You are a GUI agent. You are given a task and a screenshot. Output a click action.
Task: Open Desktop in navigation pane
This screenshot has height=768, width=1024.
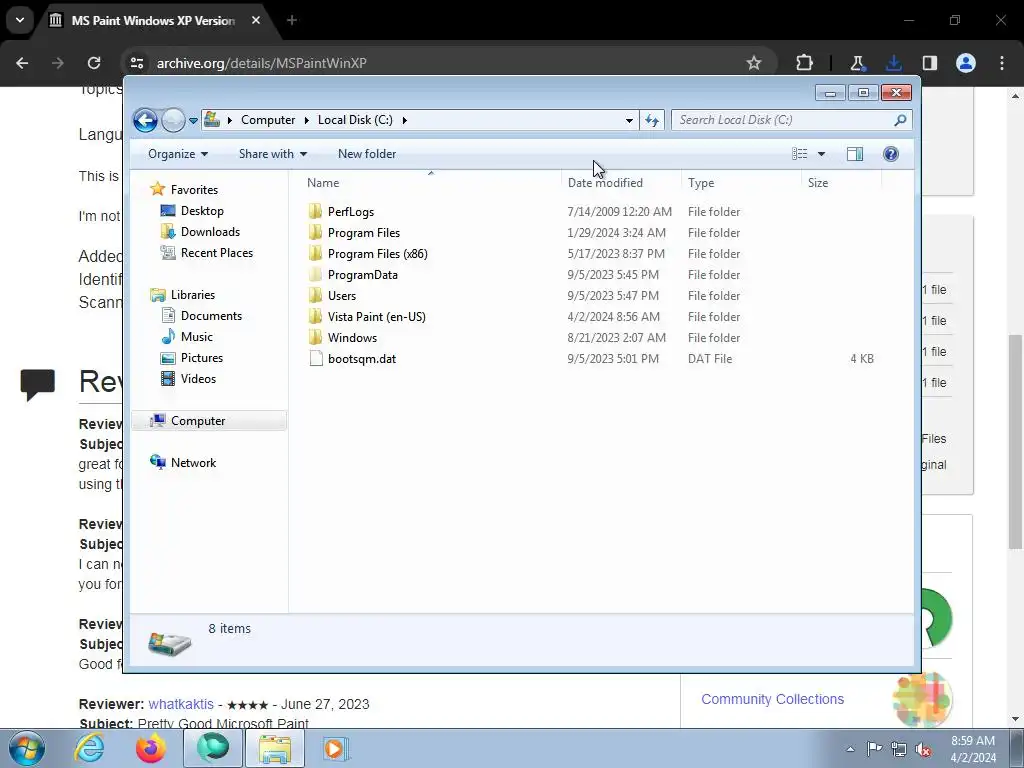[202, 211]
